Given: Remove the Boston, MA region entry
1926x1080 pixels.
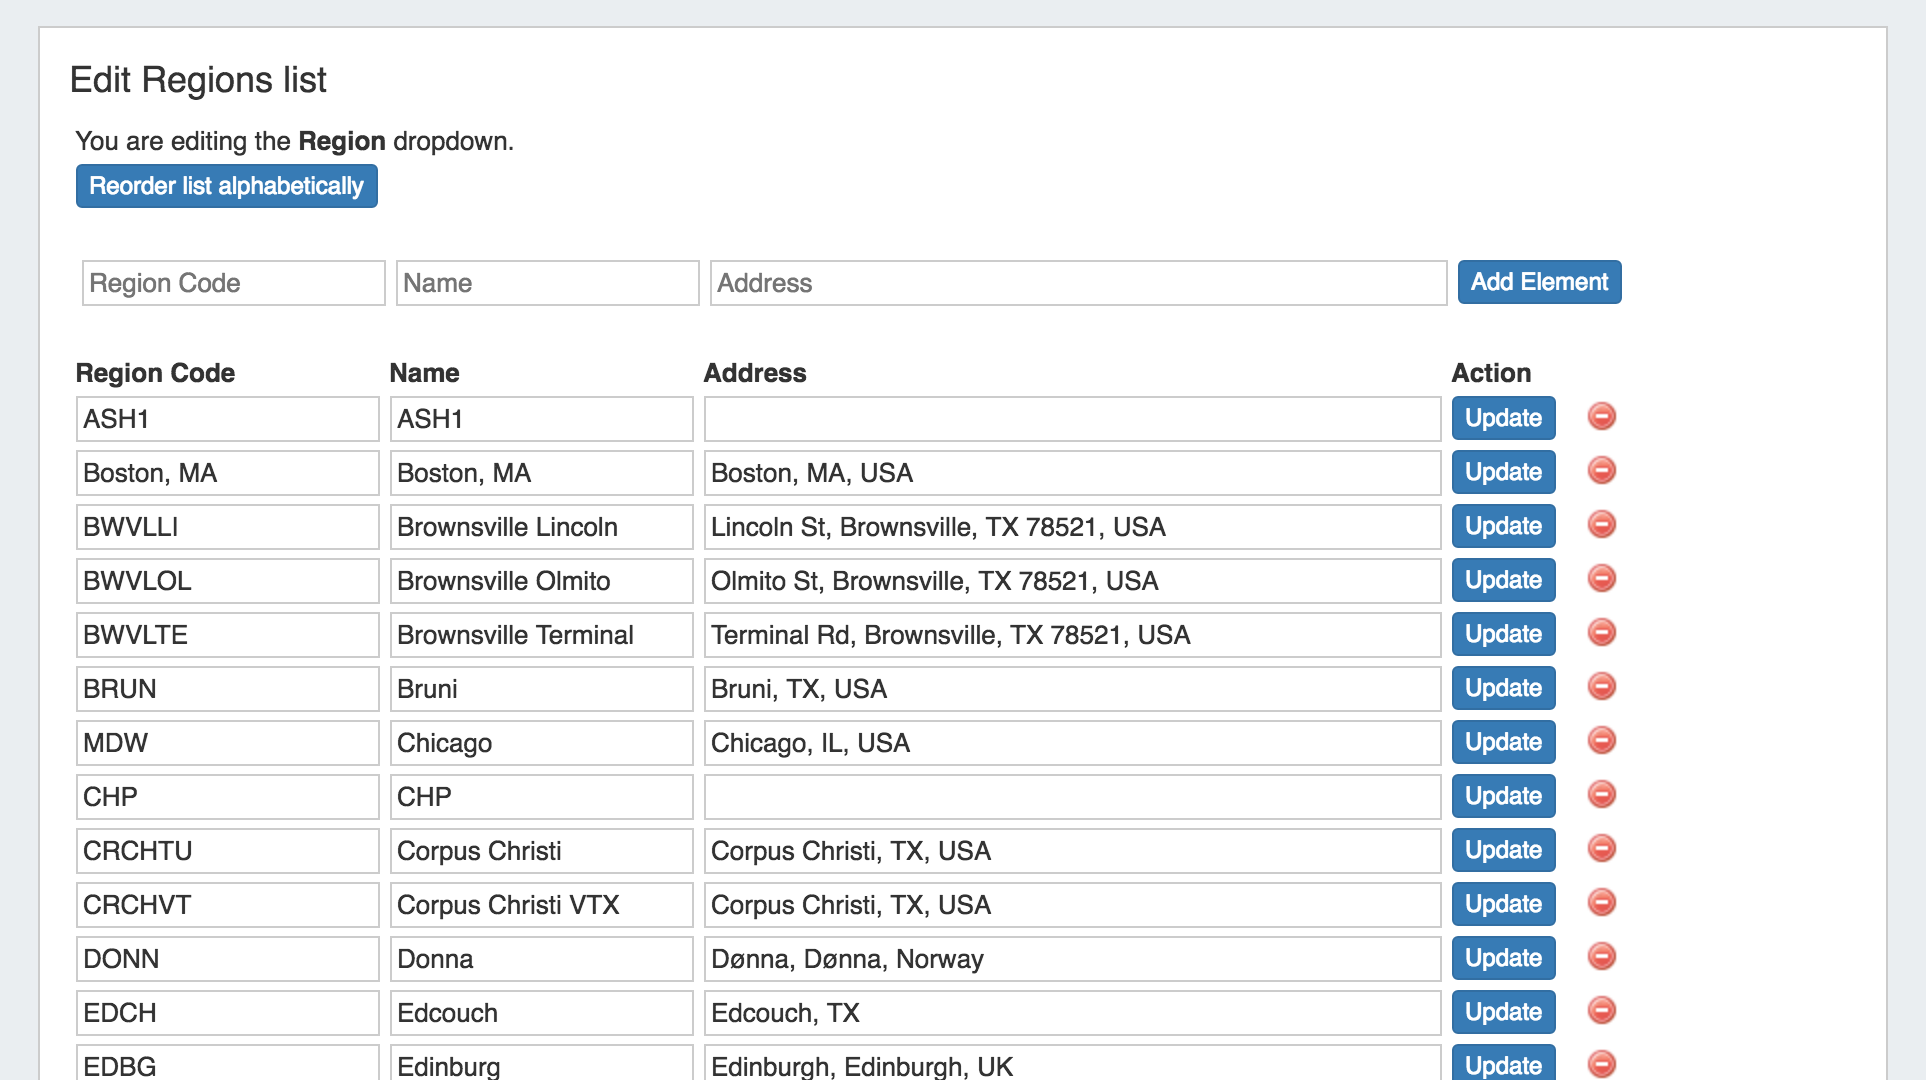Looking at the screenshot, I should tap(1601, 470).
